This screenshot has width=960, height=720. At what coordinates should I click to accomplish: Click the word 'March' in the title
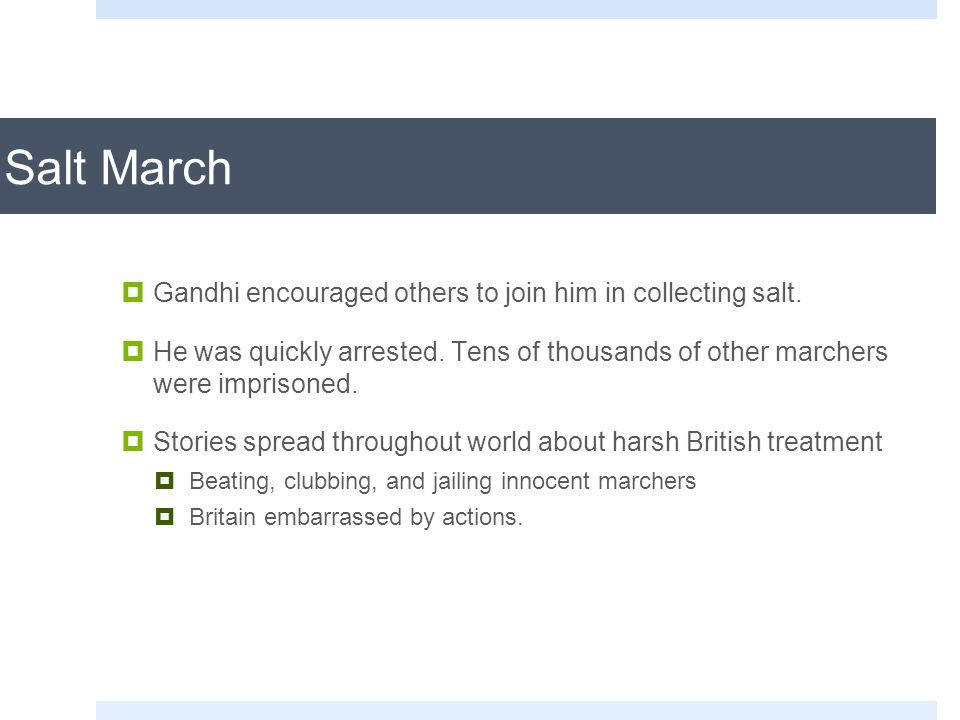pos(166,167)
